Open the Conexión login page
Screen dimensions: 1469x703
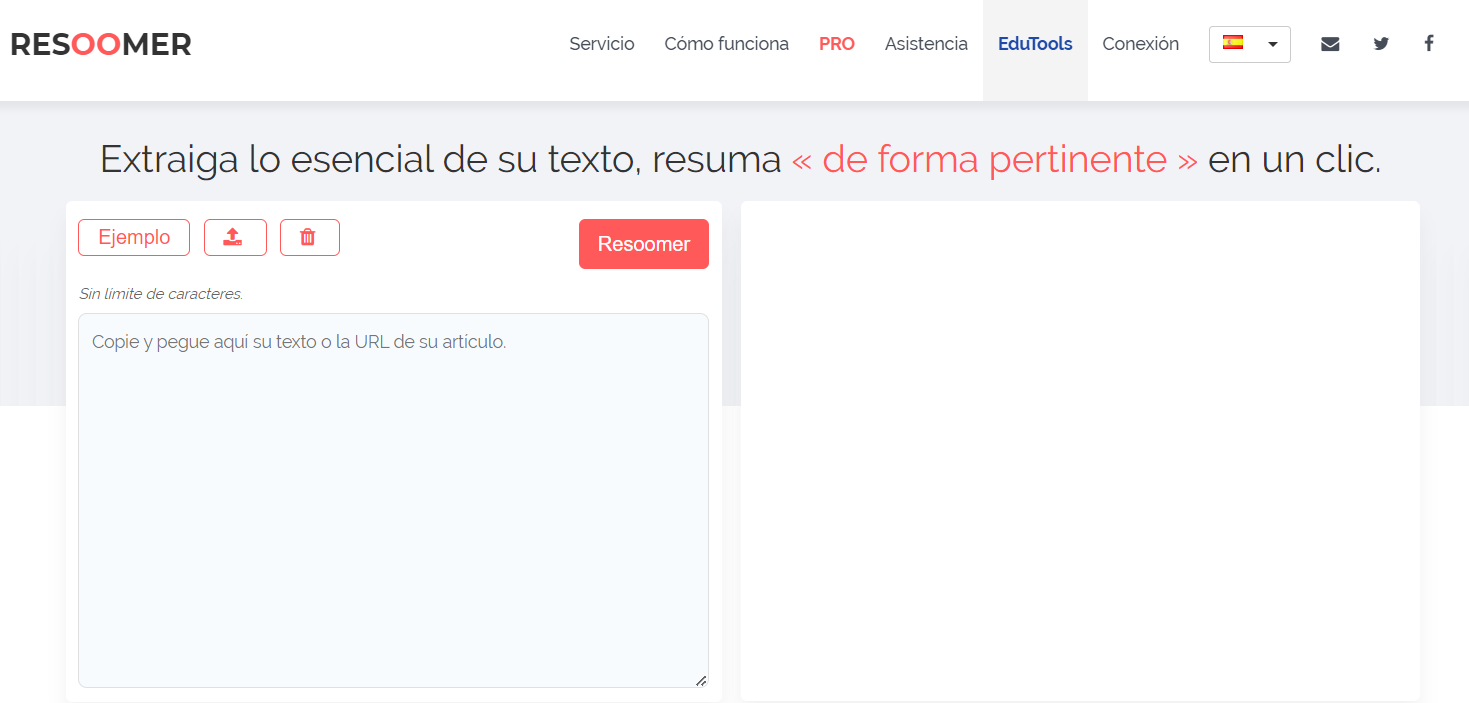[x=1140, y=43]
